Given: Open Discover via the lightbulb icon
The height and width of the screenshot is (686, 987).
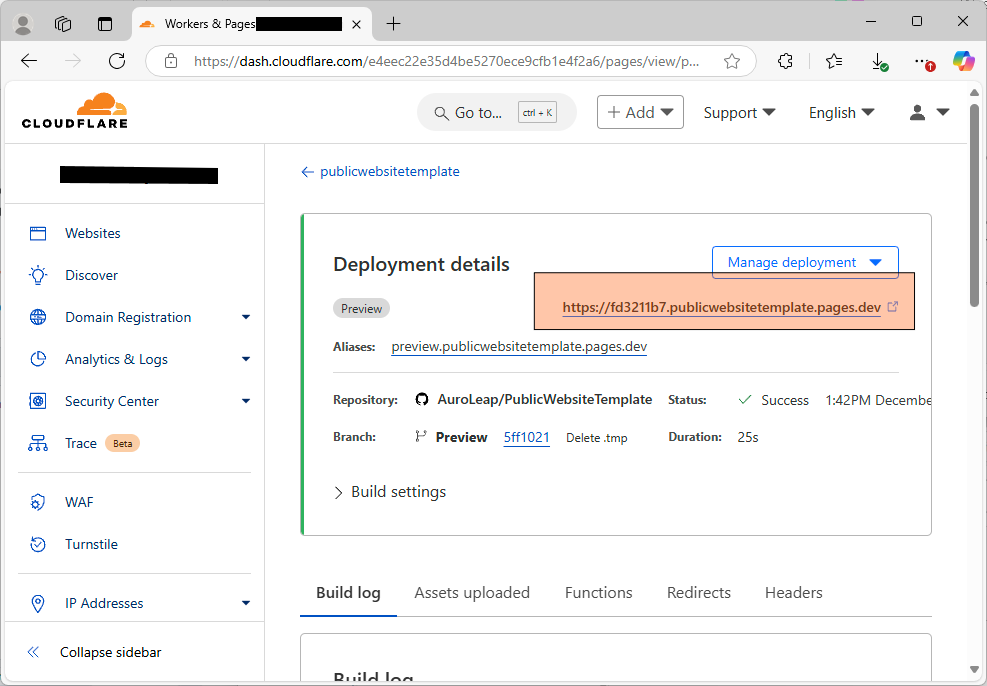Looking at the screenshot, I should [38, 275].
